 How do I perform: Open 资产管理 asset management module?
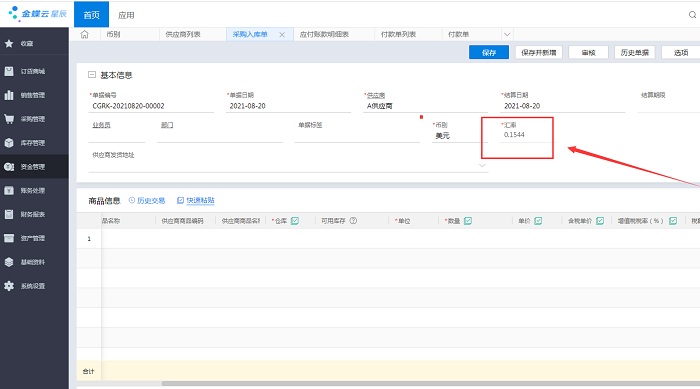34,238
